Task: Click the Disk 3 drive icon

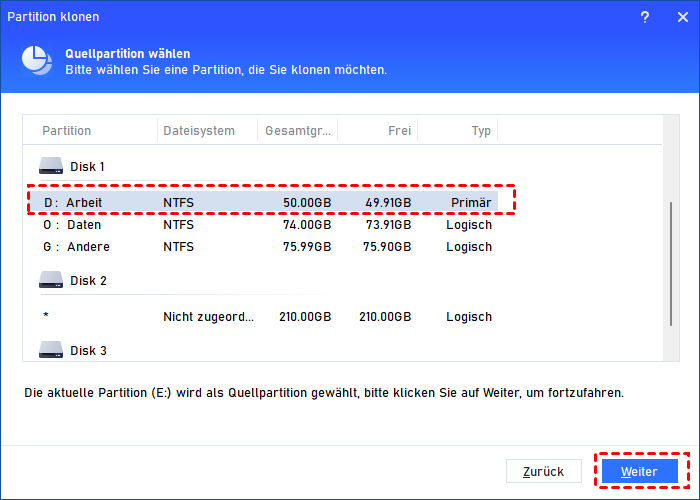Action: coord(51,350)
